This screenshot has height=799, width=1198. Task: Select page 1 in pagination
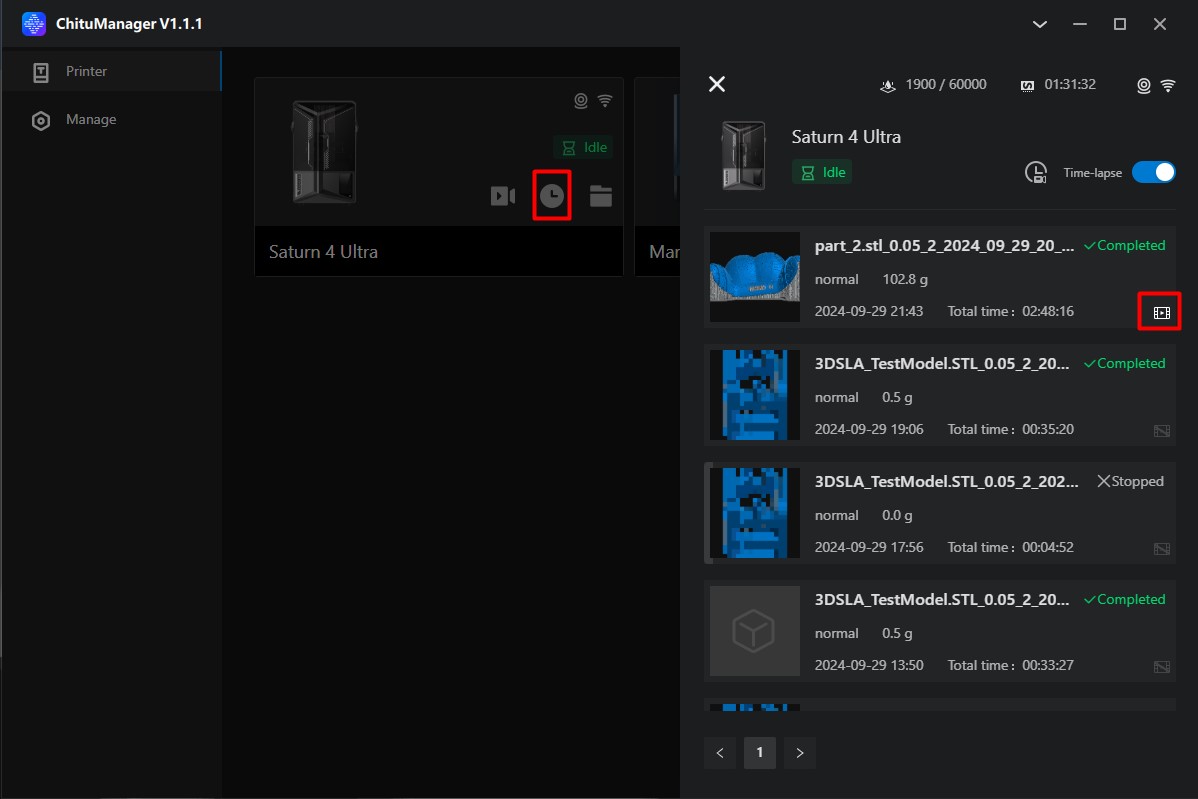(760, 753)
